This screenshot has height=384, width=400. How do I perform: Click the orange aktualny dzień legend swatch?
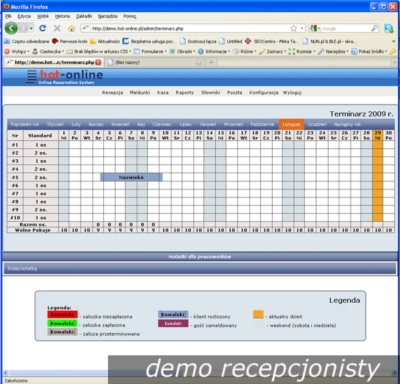pyautogui.click(x=258, y=314)
